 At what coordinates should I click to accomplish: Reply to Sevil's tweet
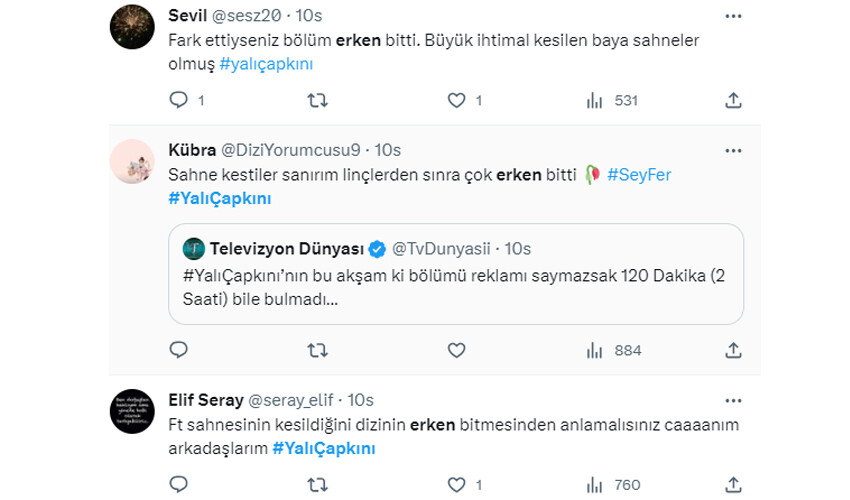coord(179,100)
